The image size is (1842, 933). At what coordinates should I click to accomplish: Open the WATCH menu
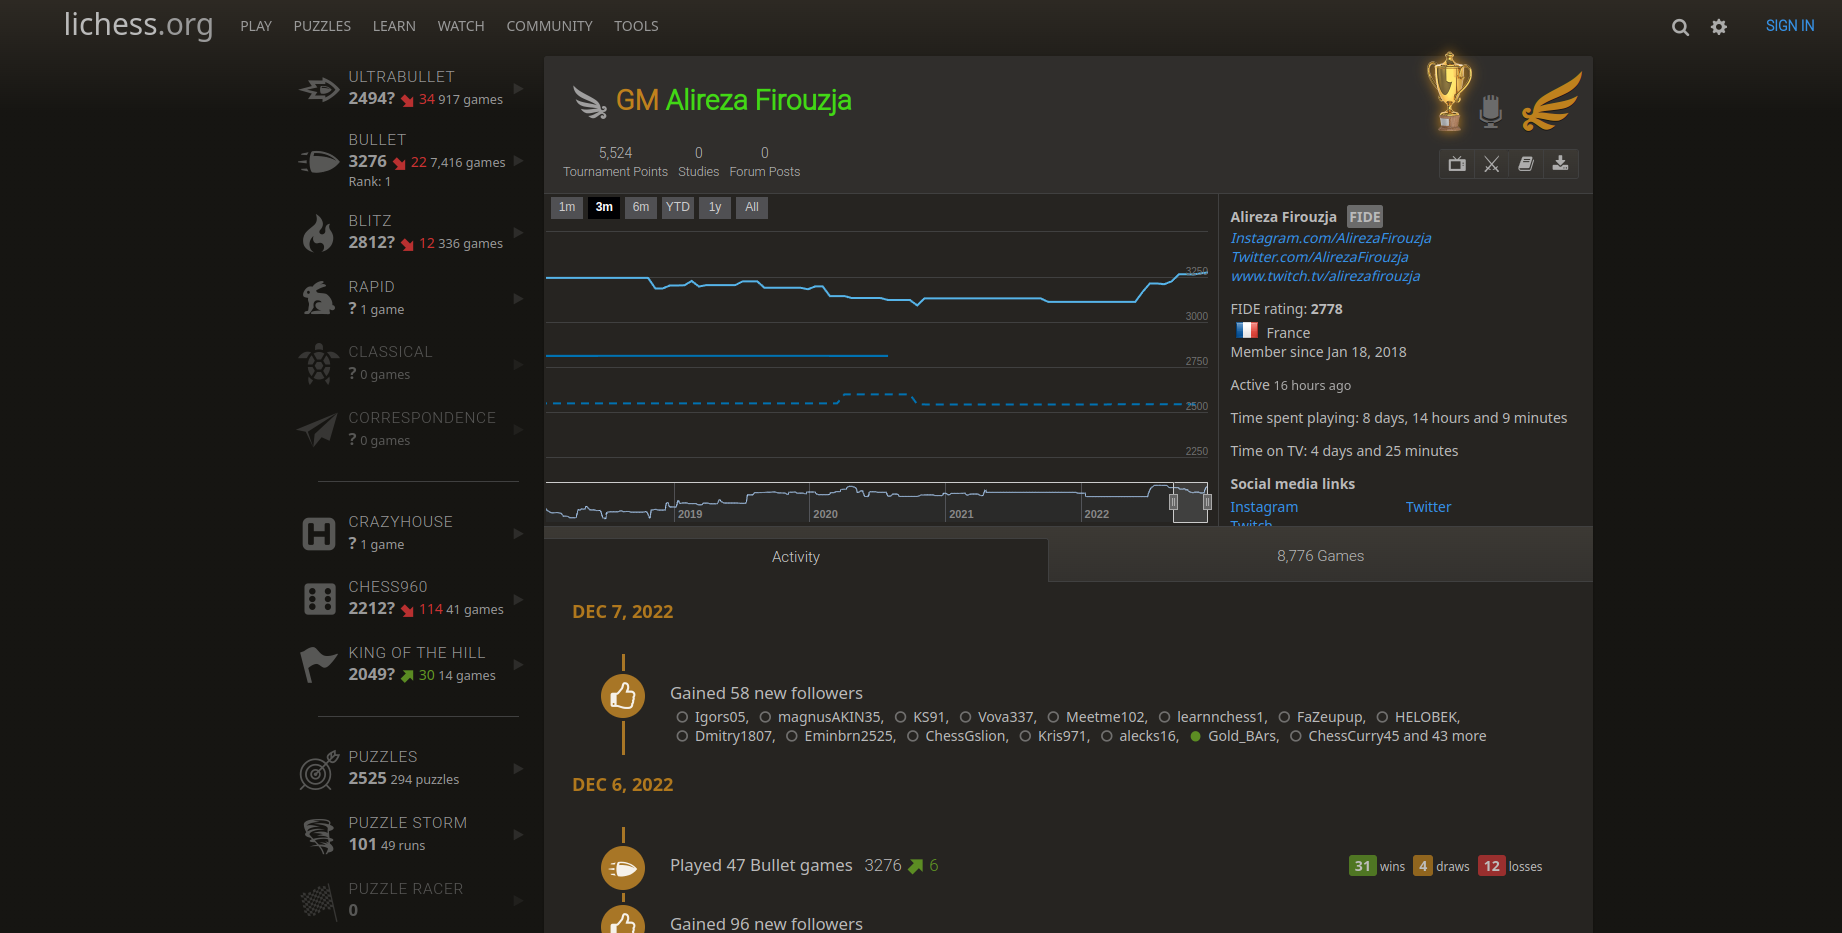coord(461,26)
